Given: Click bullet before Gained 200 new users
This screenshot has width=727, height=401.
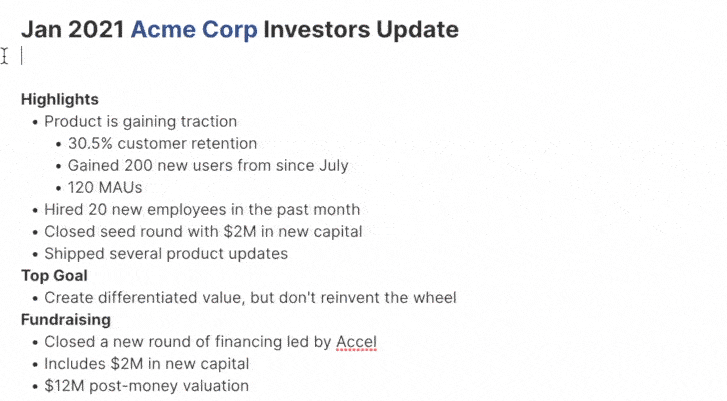Looking at the screenshot, I should pyautogui.click(x=58, y=166).
